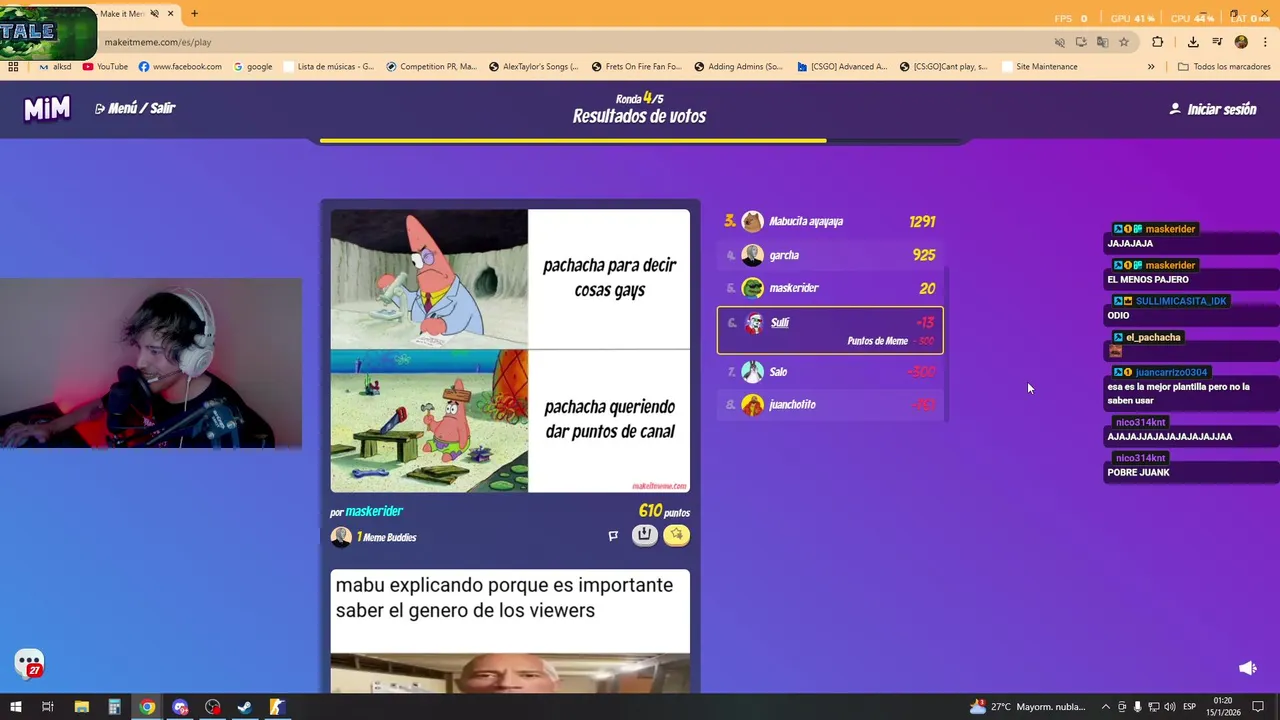This screenshot has height=720, width=1280.
Task: Click the translate page icon
Action: point(1102,42)
